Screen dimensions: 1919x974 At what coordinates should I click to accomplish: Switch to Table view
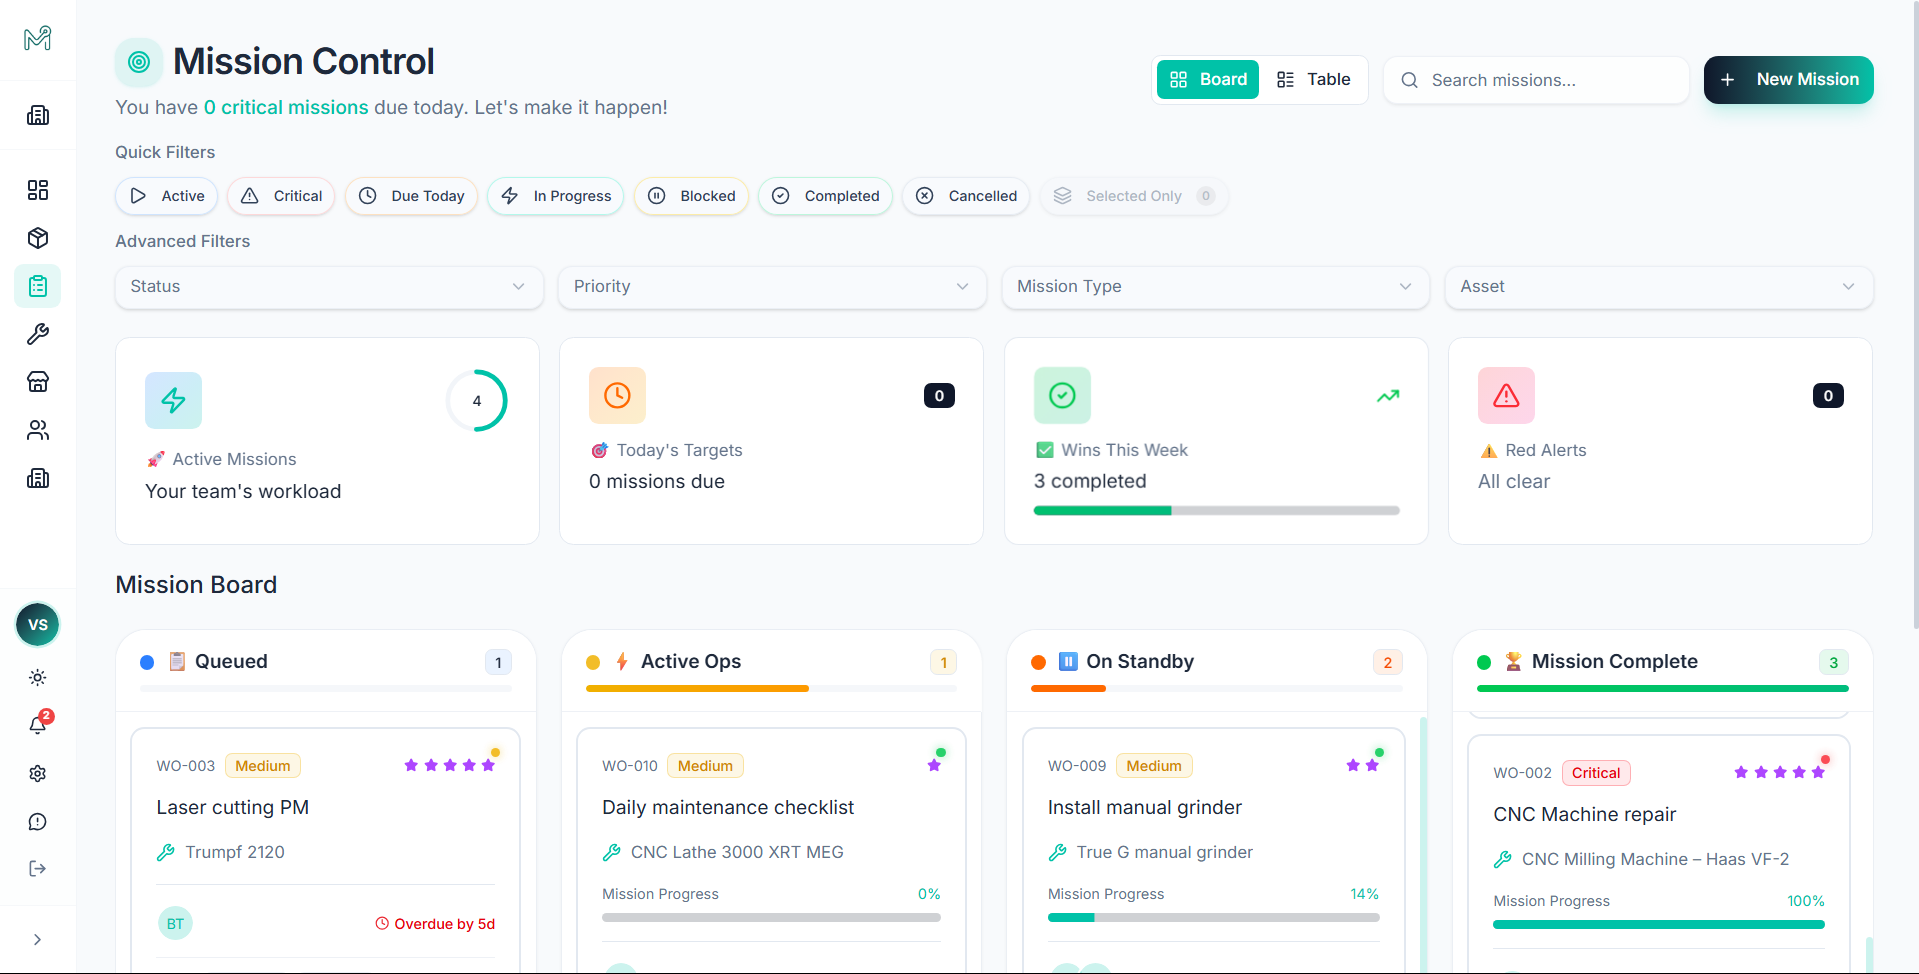click(1313, 80)
